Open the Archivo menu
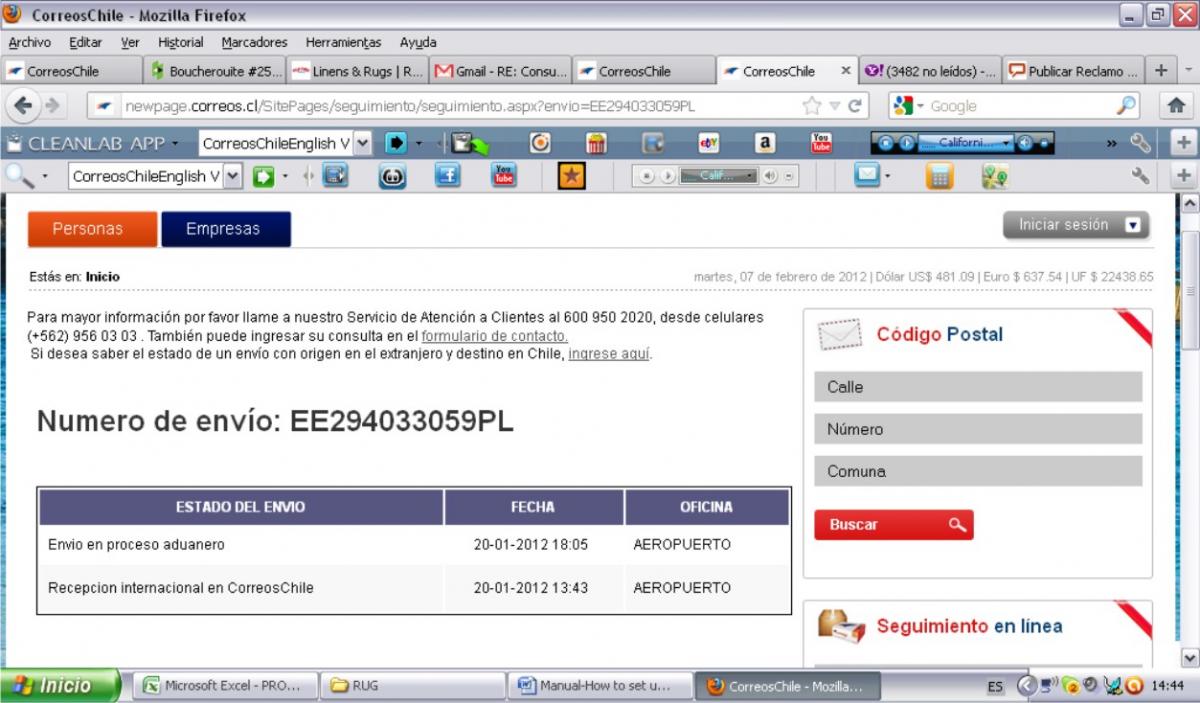1200x703 pixels. click(x=29, y=42)
